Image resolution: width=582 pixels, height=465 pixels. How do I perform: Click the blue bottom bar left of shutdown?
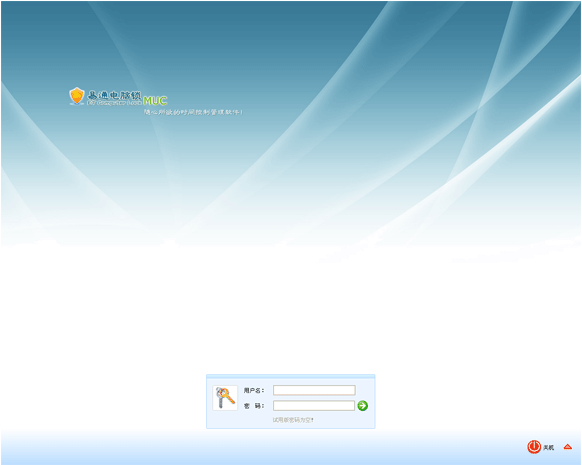[260, 449]
